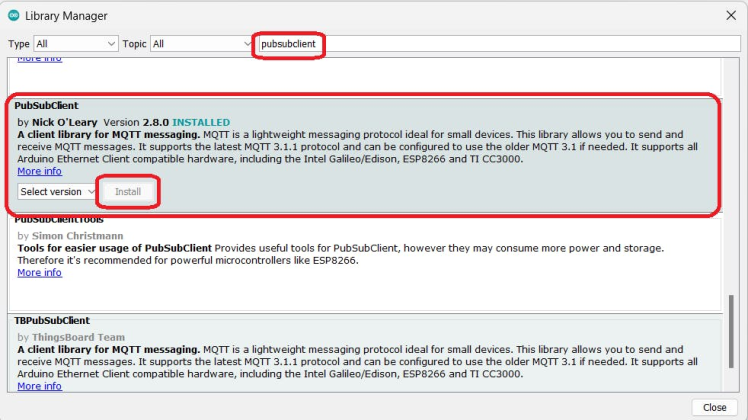The image size is (748, 420).
Task: Close the Library Manager window with X
Action: pyautogui.click(x=731, y=15)
